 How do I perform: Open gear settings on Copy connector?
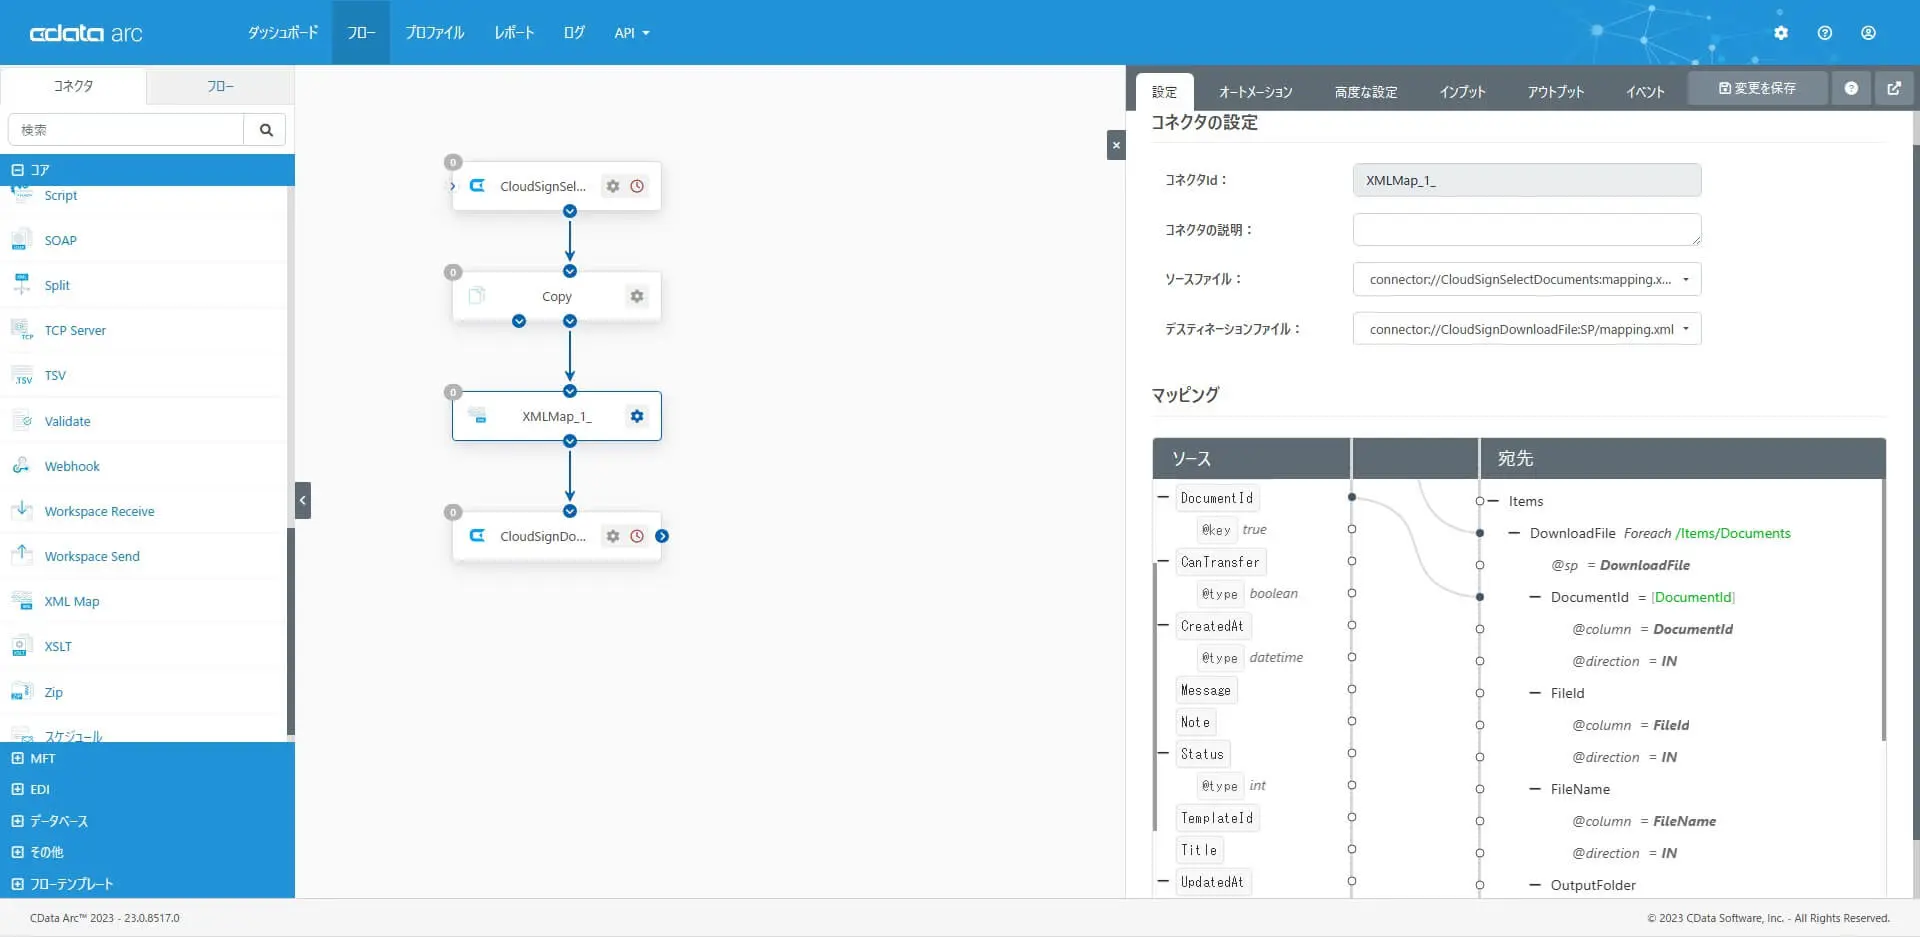point(637,296)
